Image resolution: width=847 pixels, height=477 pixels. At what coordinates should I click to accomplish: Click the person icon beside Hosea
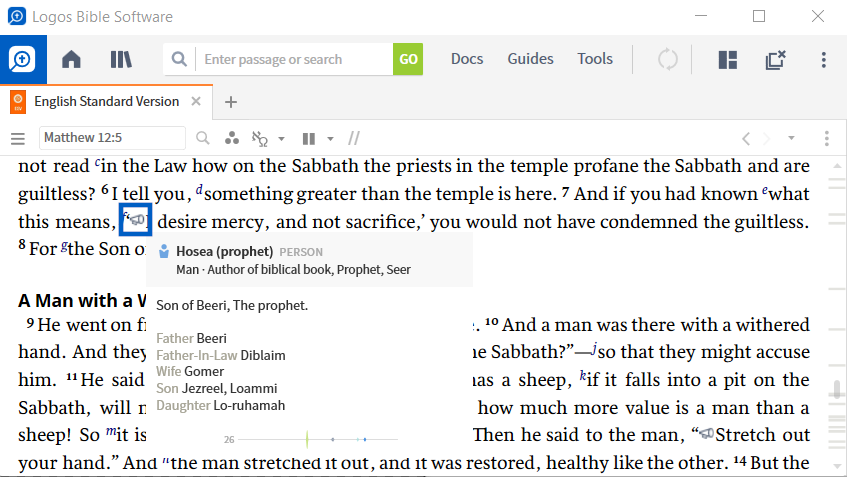click(x=164, y=251)
